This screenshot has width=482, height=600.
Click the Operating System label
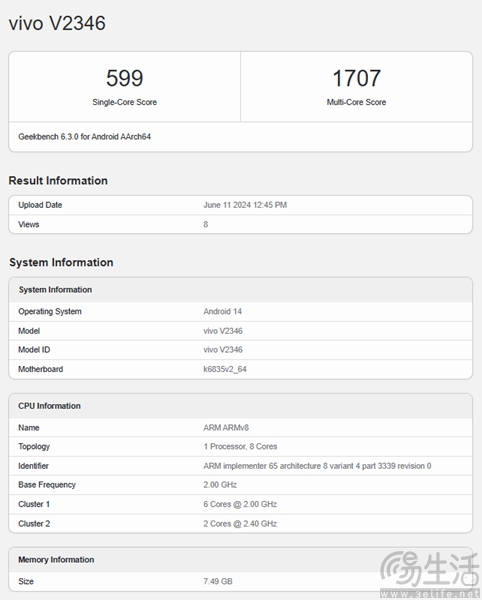click(50, 311)
